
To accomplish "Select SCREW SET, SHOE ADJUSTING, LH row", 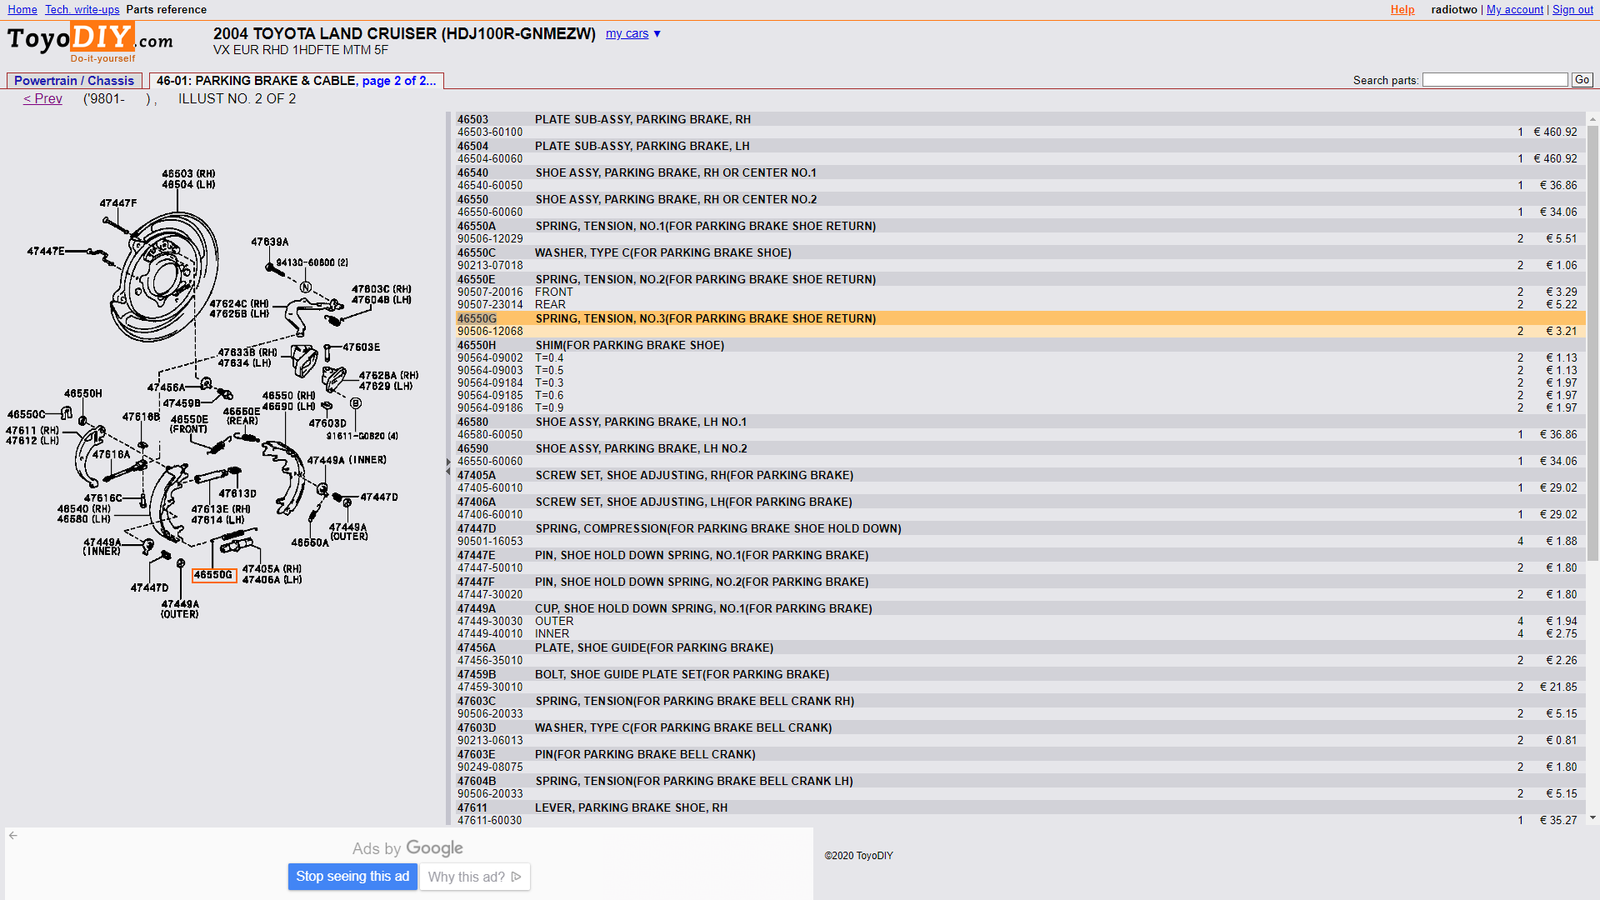I will pos(1019,502).
